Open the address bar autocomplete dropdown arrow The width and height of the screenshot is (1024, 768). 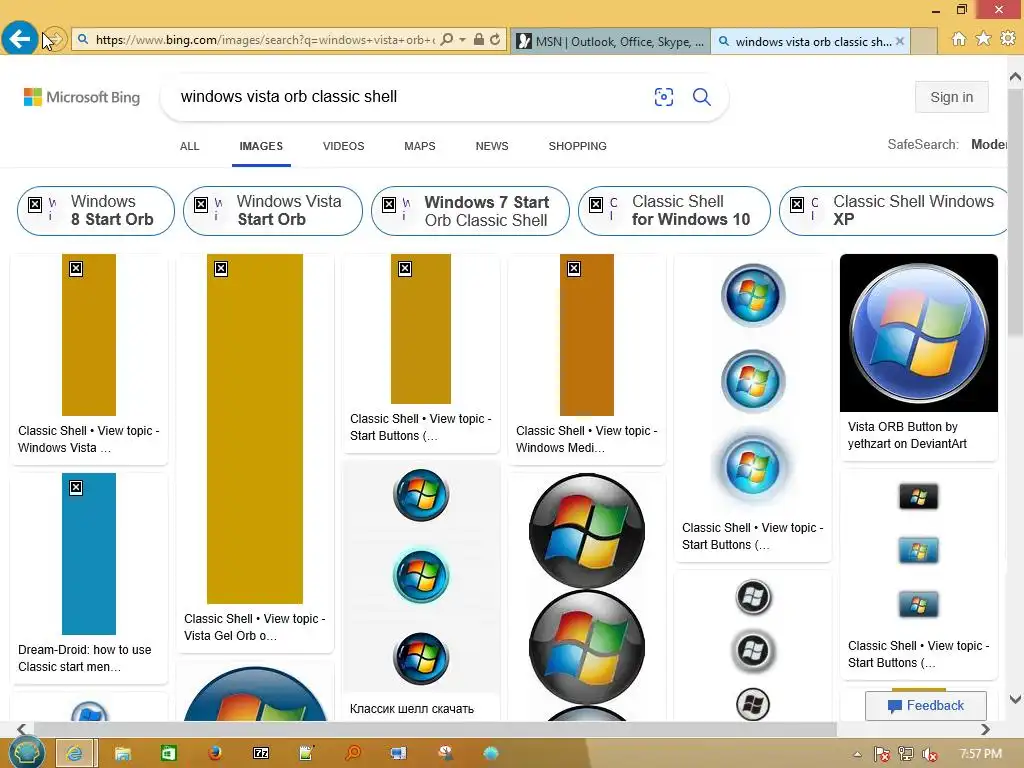pos(462,40)
